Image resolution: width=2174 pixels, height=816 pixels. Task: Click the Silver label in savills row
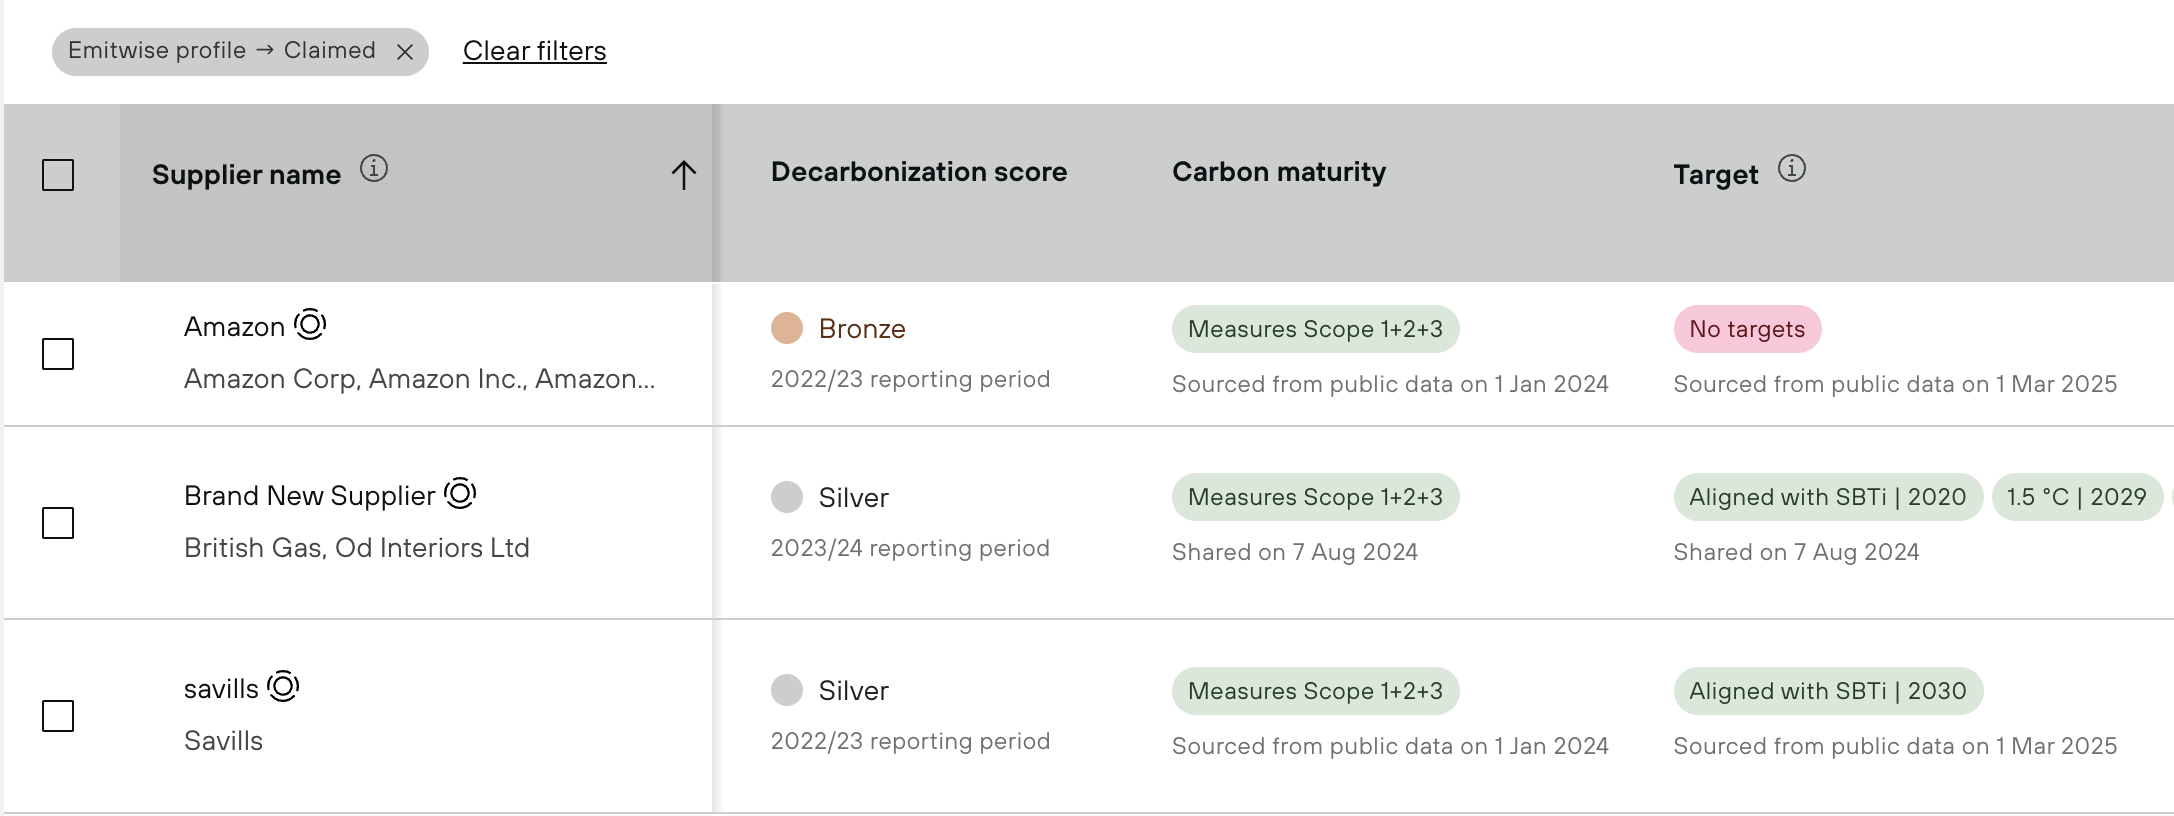click(854, 691)
